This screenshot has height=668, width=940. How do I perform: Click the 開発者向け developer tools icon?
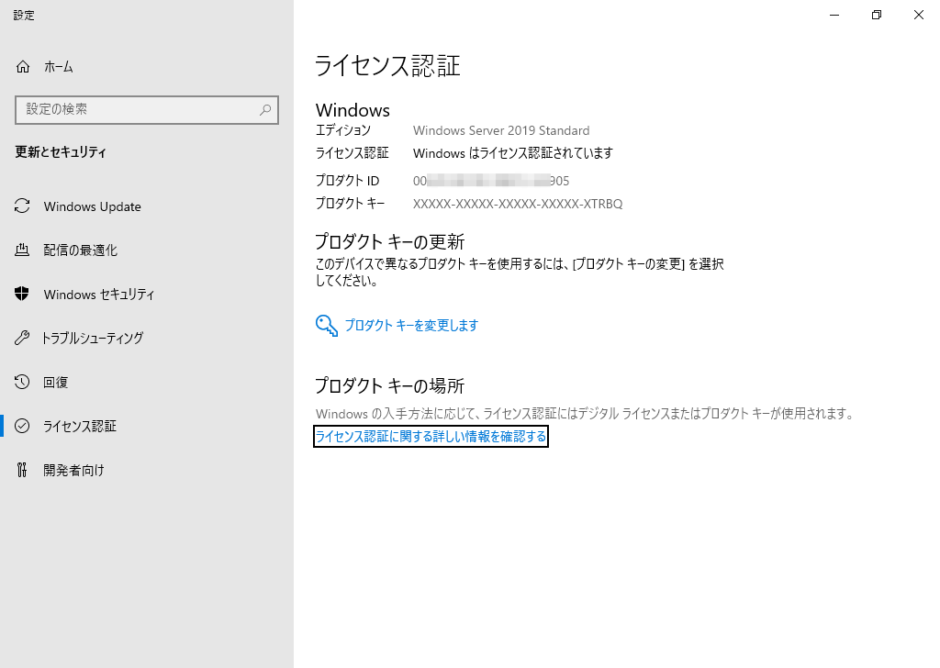pos(23,470)
